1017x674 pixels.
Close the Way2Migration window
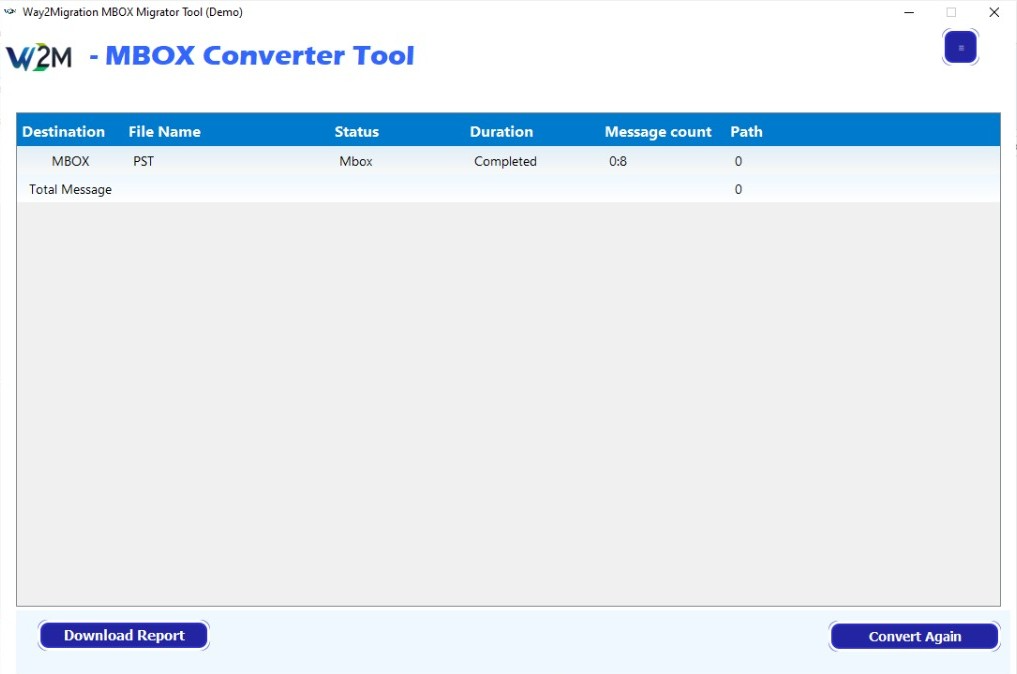pos(993,13)
